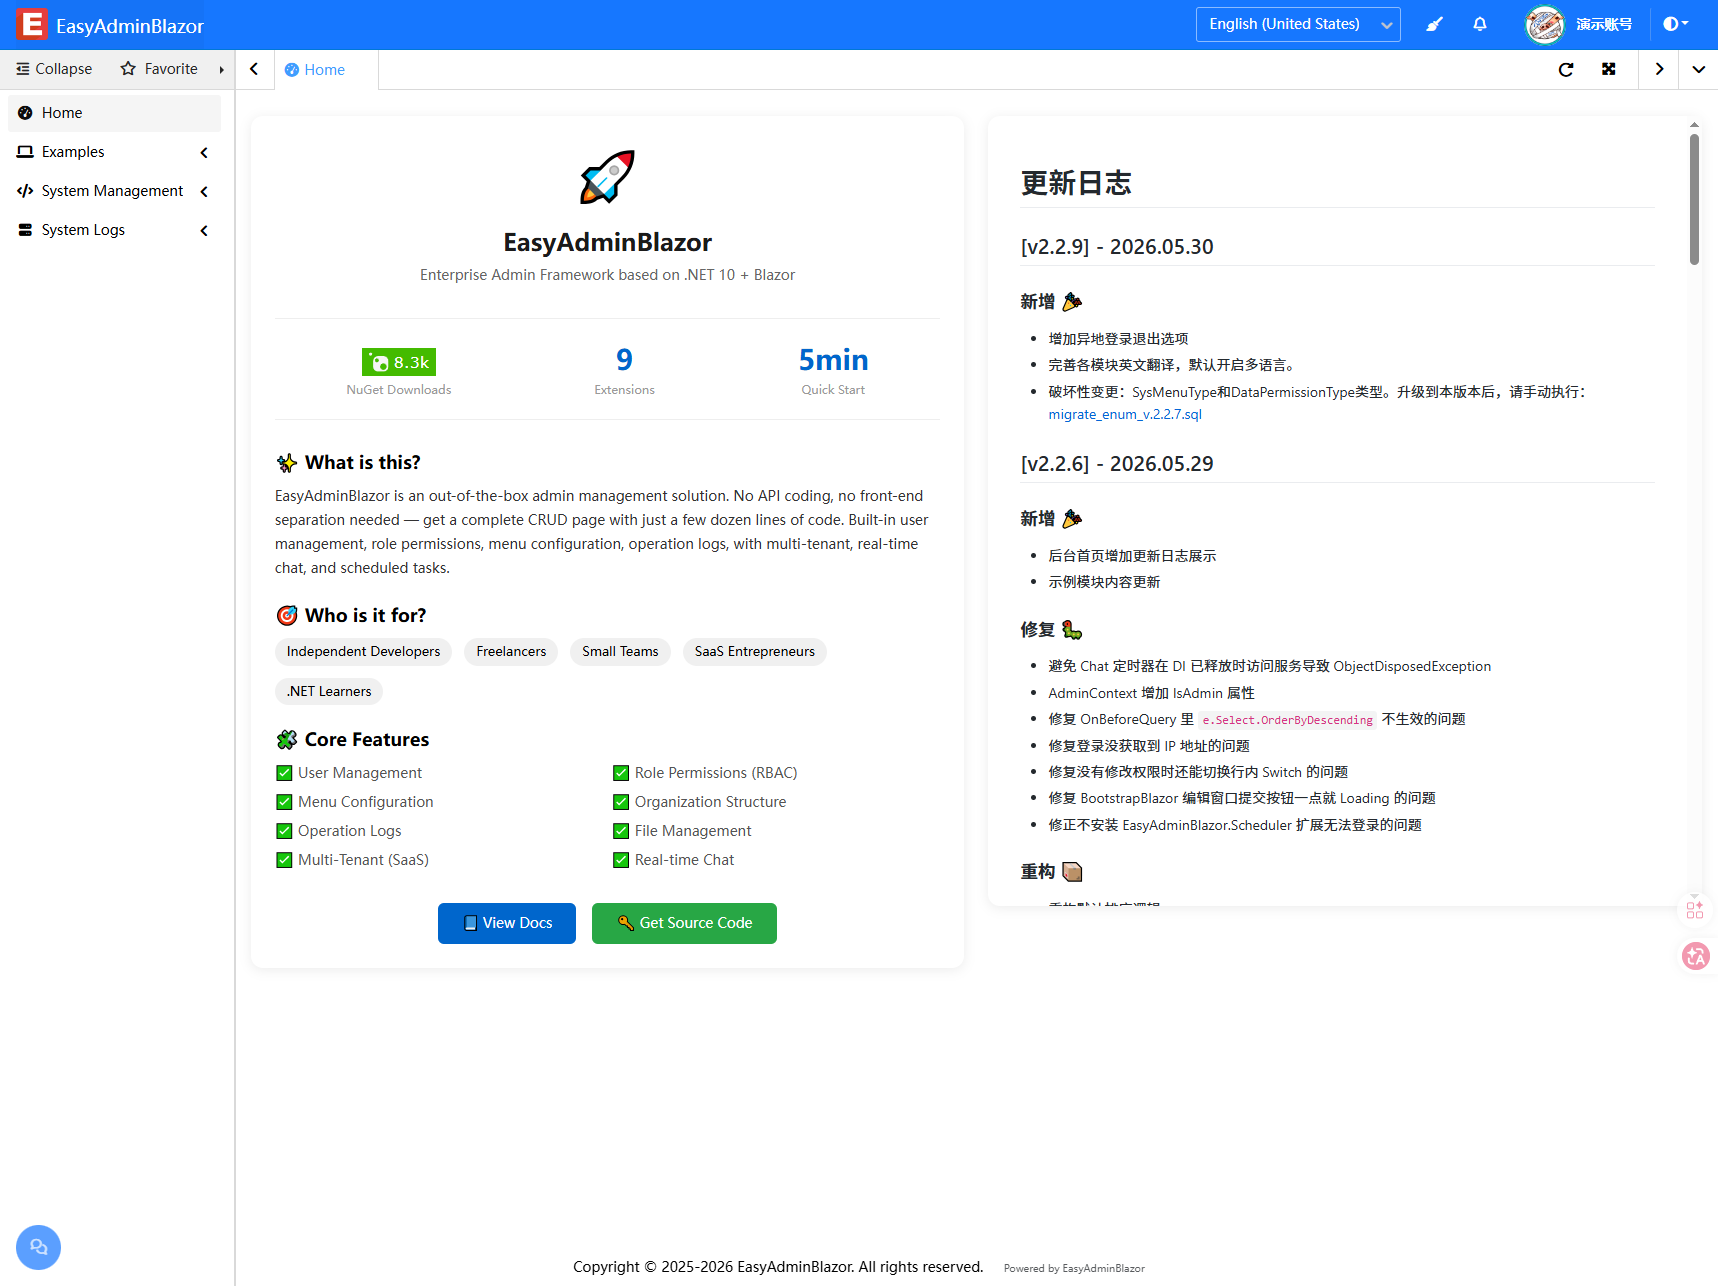The image size is (1718, 1286).
Task: Toggle fullscreen for the tab content
Action: [1609, 69]
